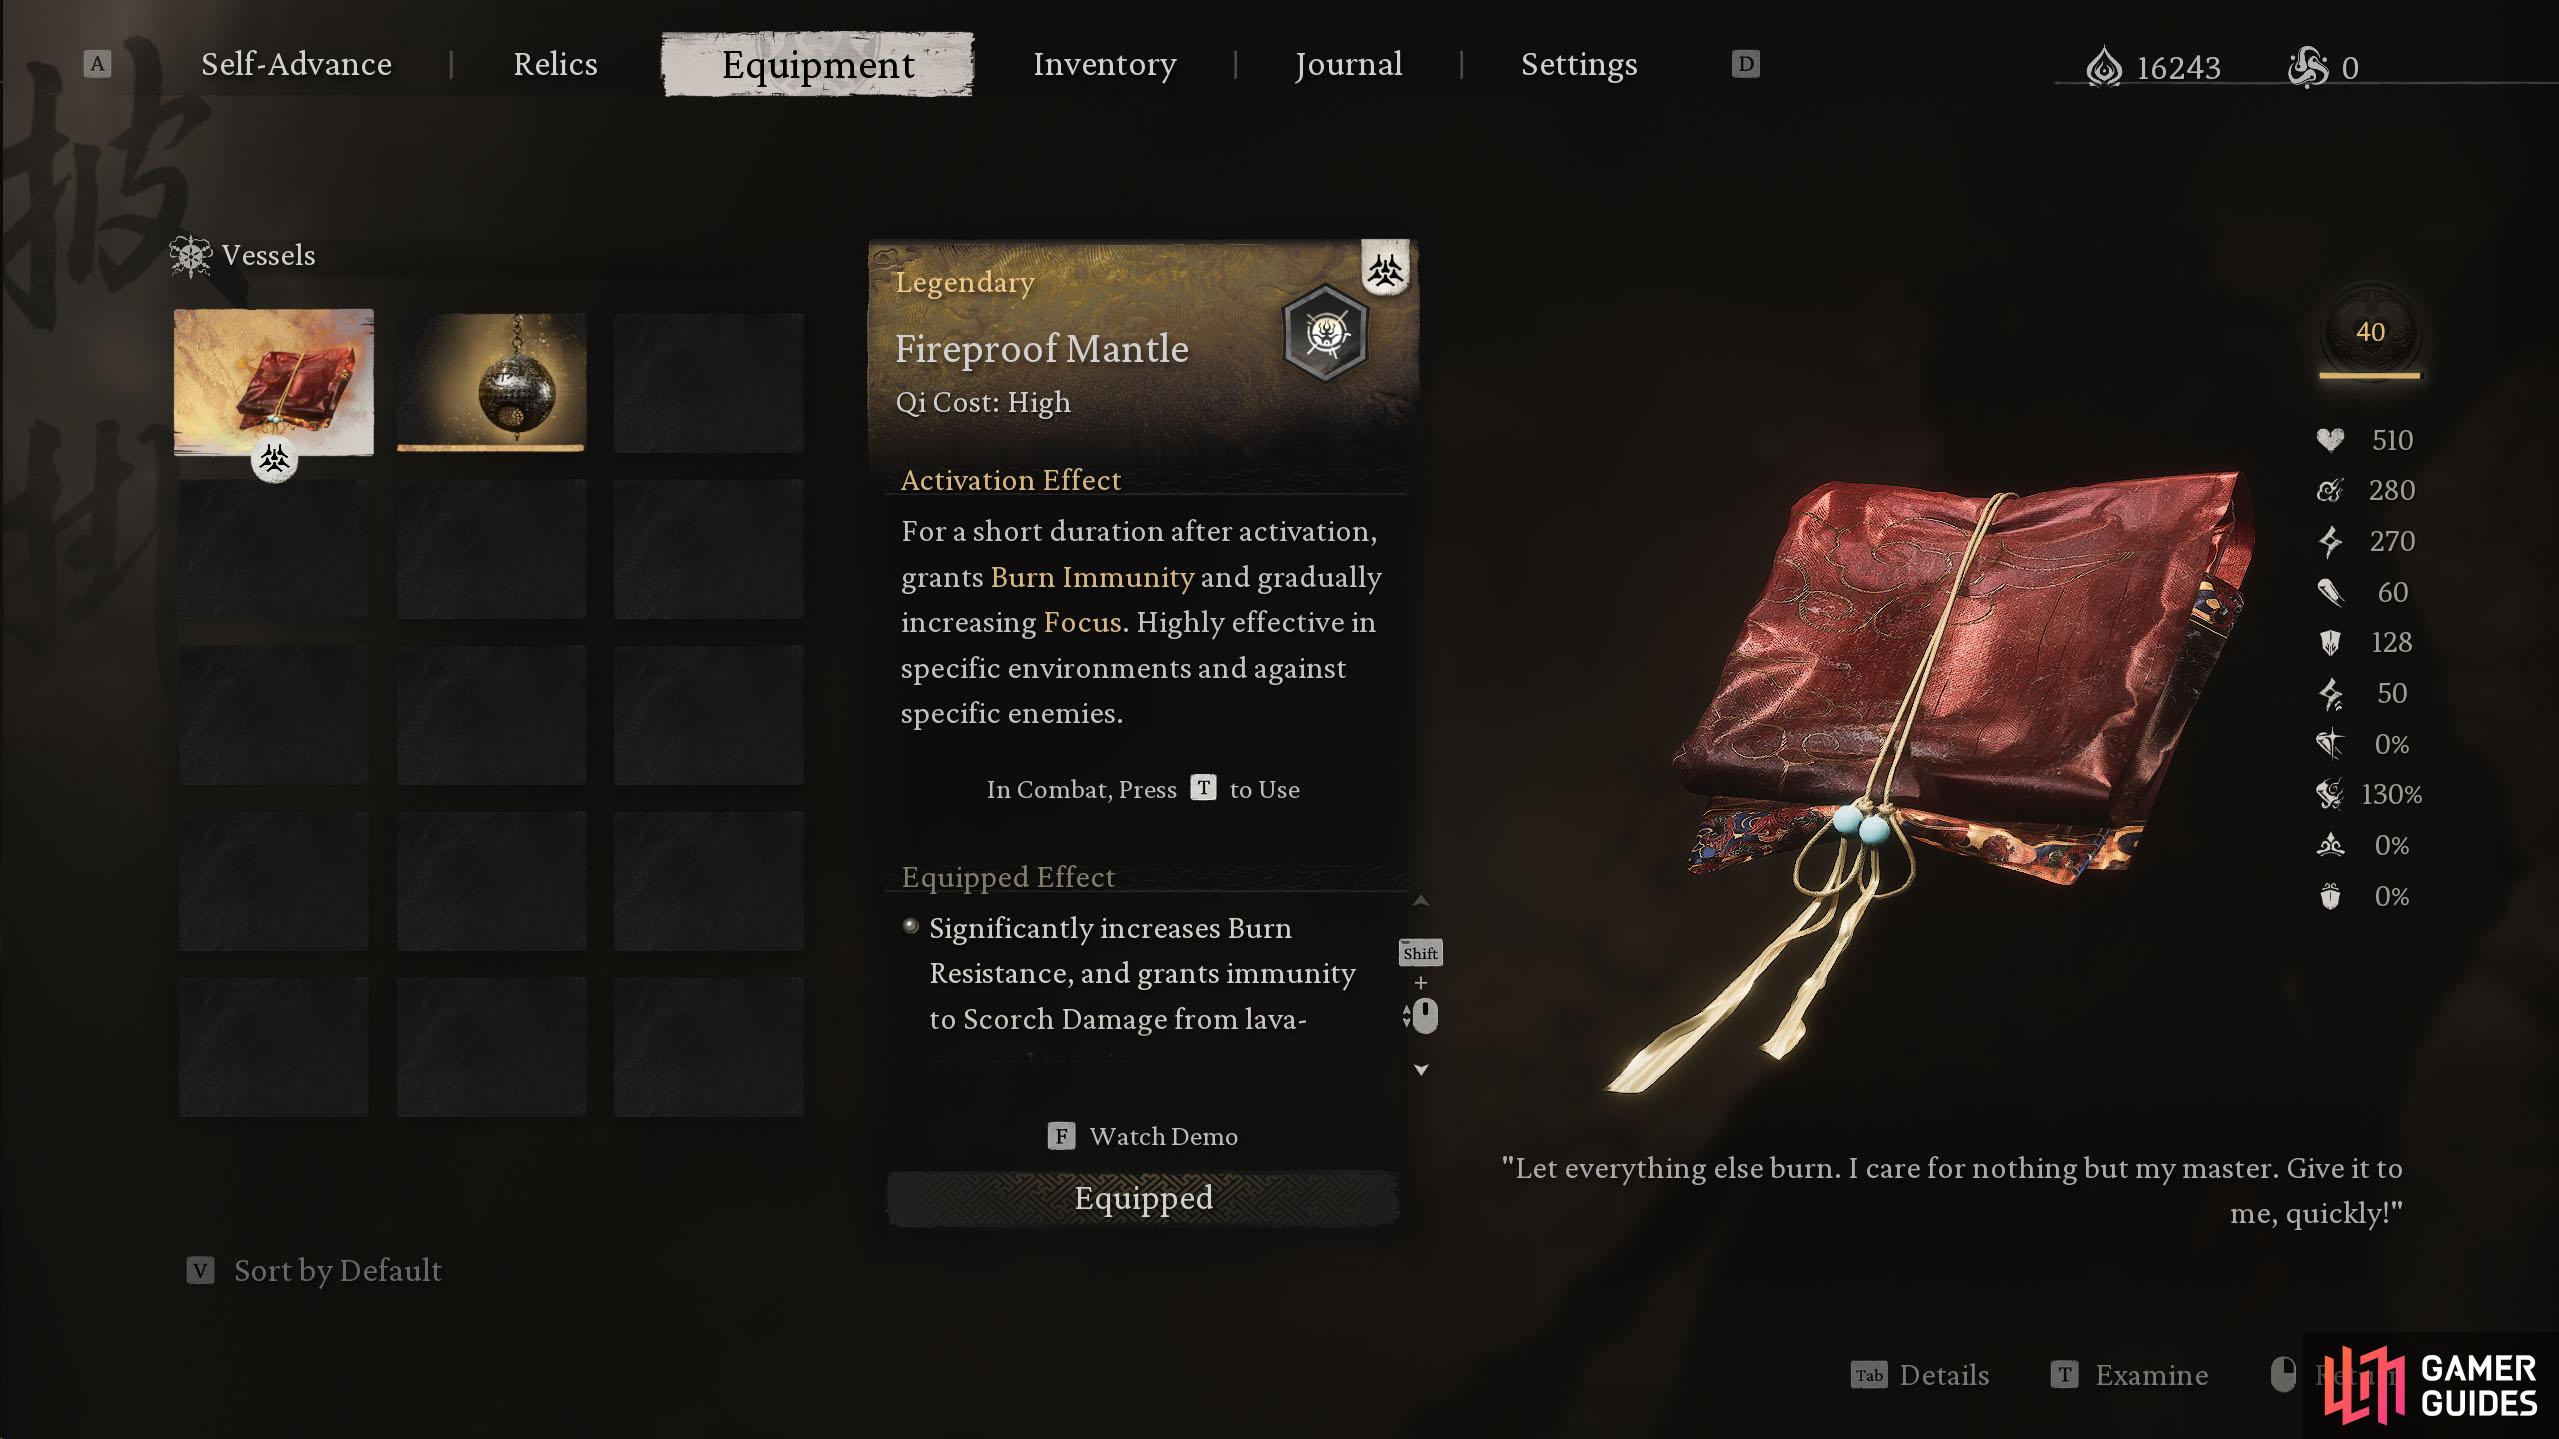This screenshot has height=1439, width=2559.
Task: Click the equipped marker on tooltip corner
Action: (x=1386, y=269)
